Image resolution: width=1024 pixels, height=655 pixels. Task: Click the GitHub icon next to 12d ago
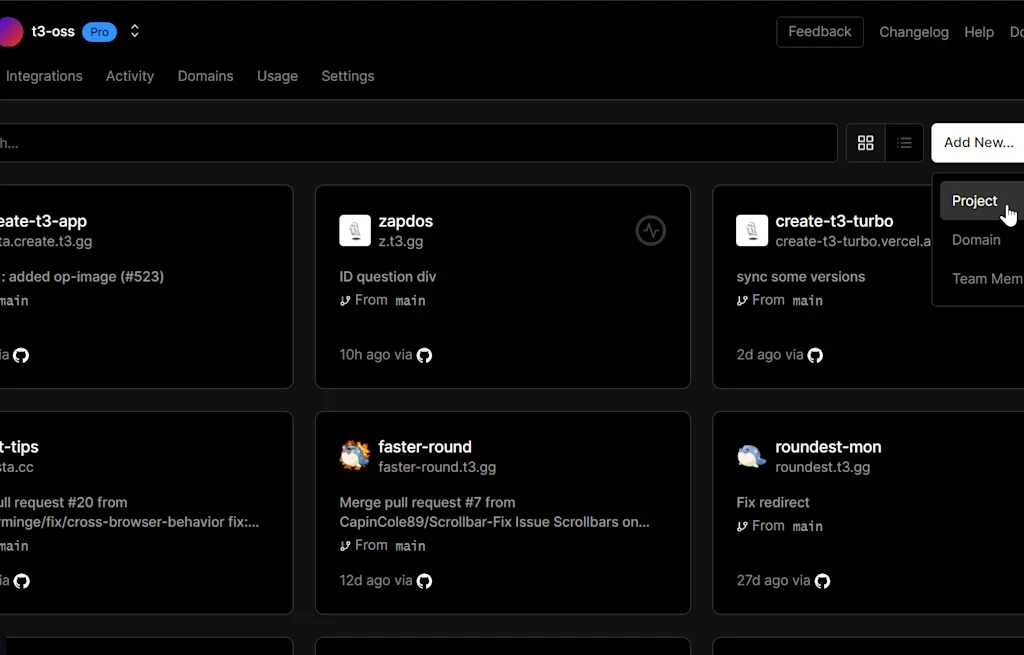[x=424, y=581]
